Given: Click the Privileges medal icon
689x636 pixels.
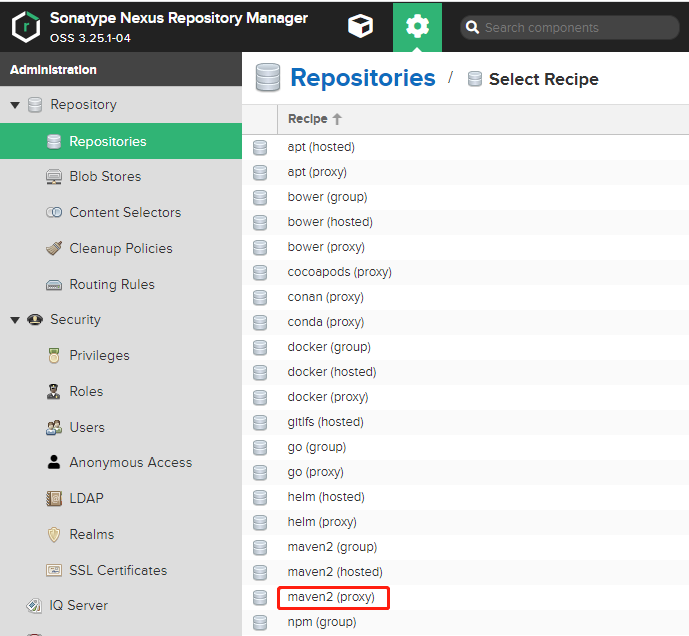Looking at the screenshot, I should click(54, 356).
